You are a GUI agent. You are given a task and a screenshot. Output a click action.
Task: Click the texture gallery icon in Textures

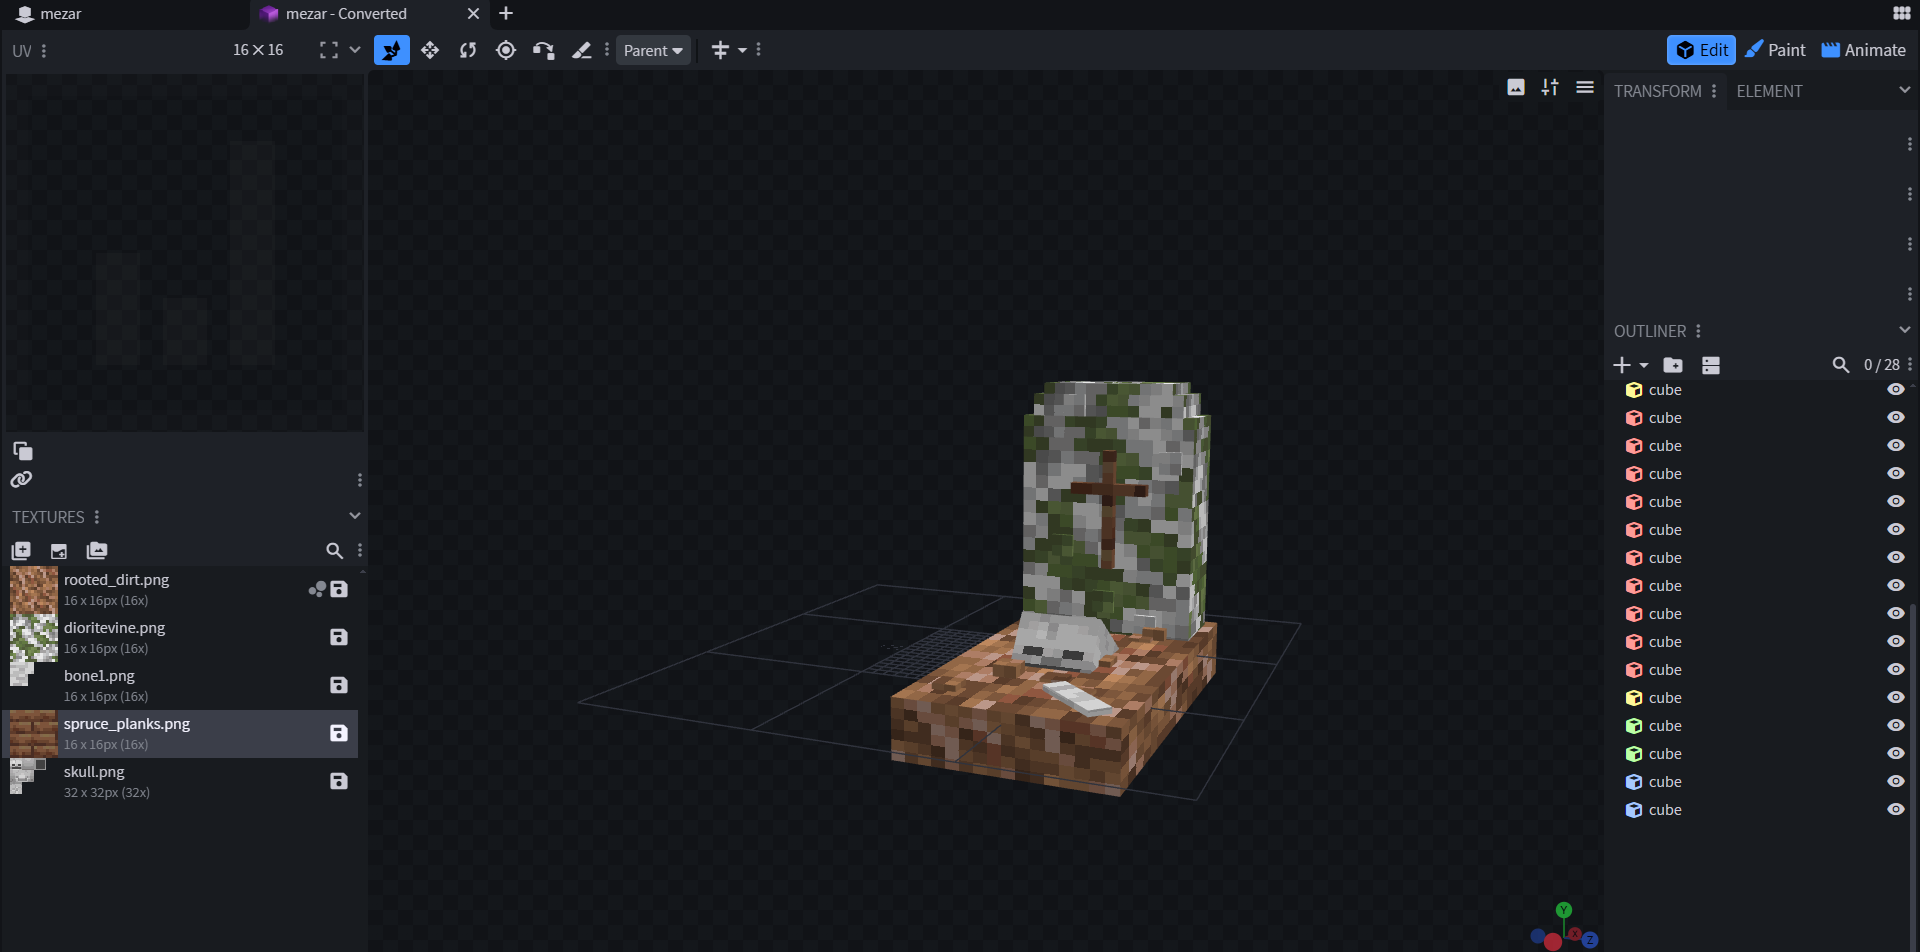(97, 550)
